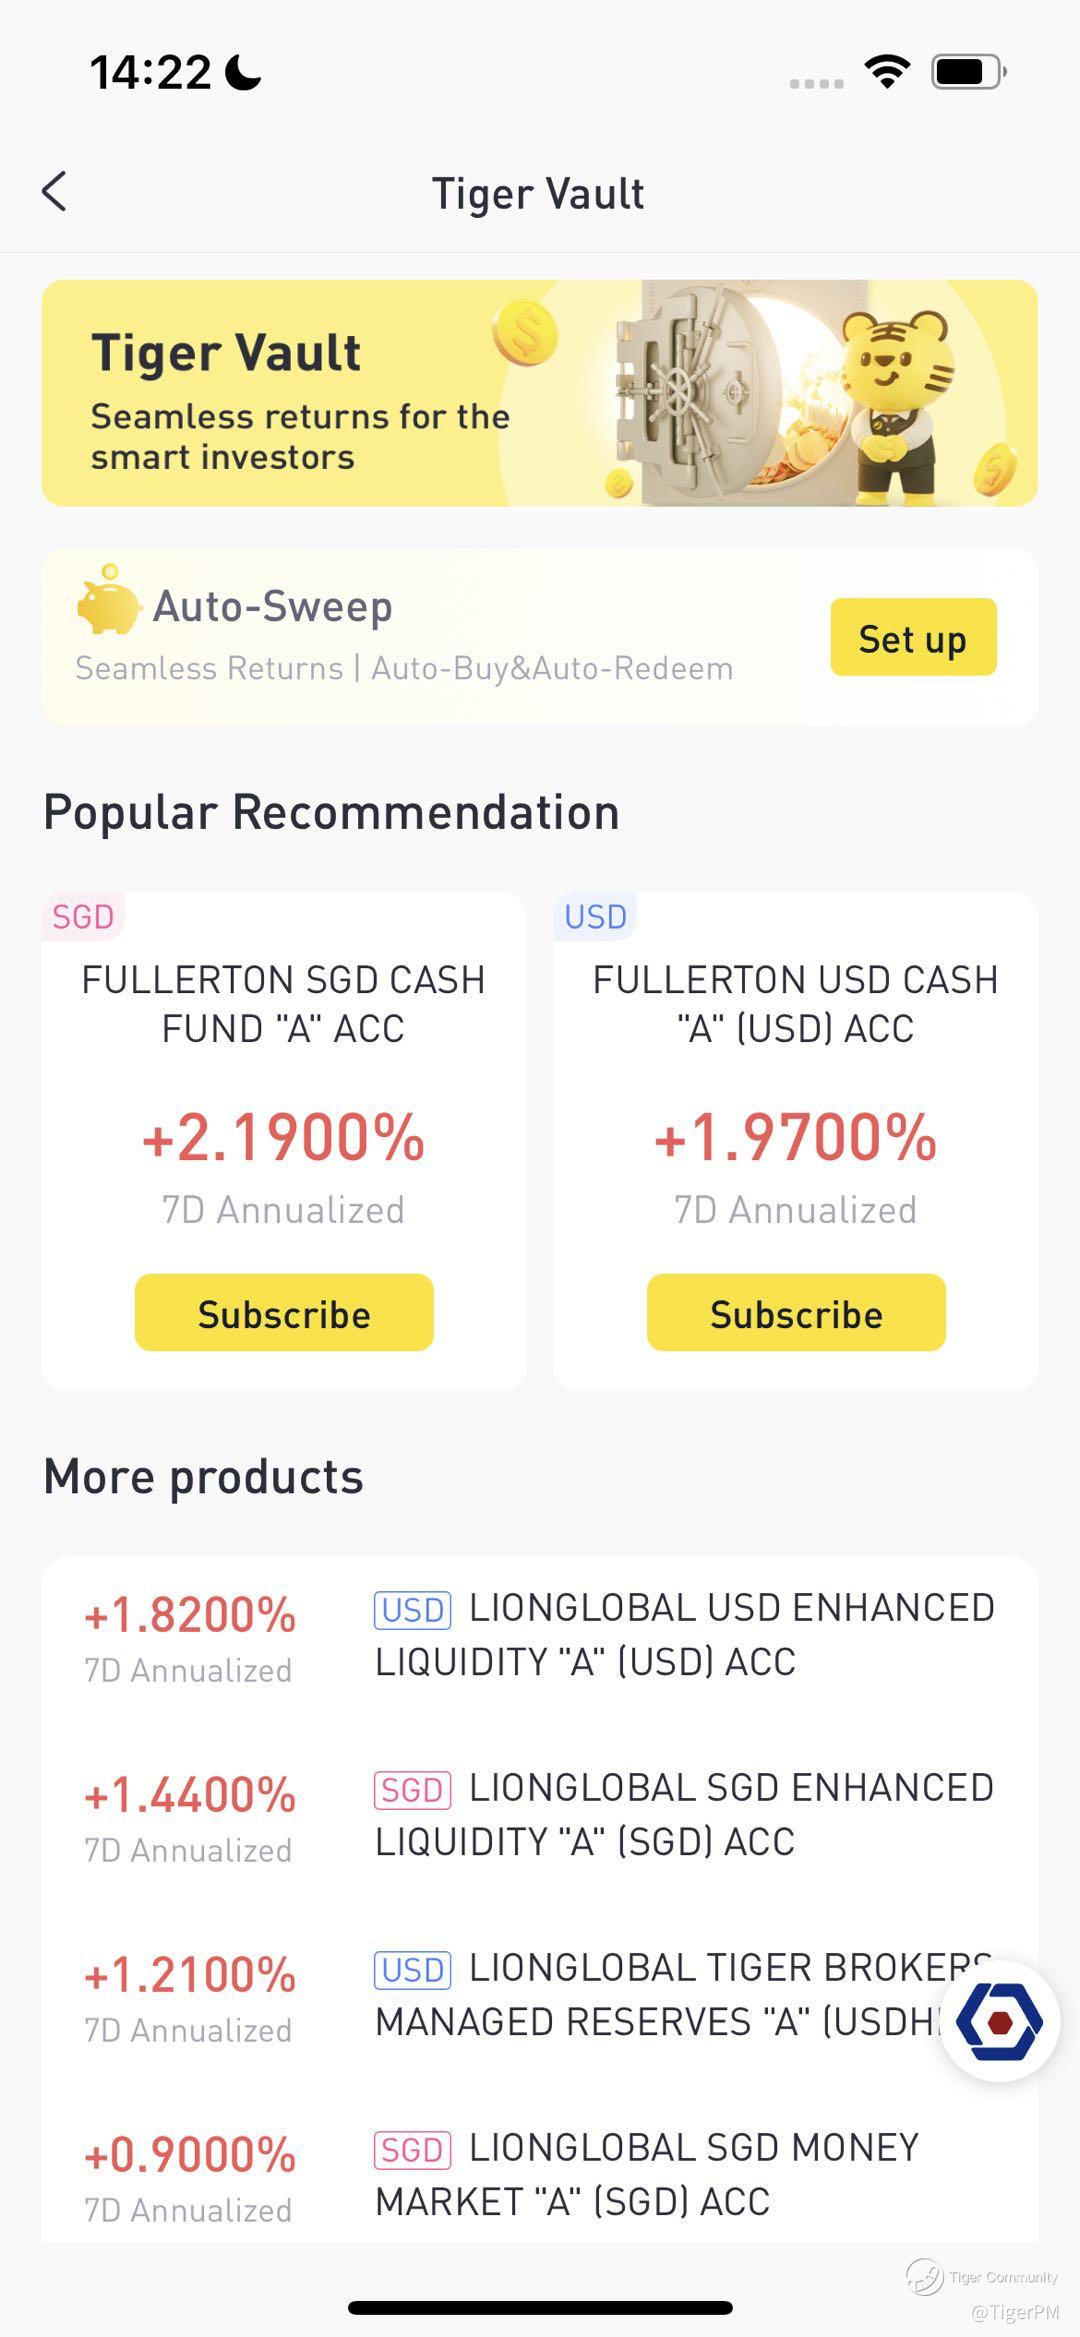Open the floating hexagon assistant icon

(x=1000, y=2022)
